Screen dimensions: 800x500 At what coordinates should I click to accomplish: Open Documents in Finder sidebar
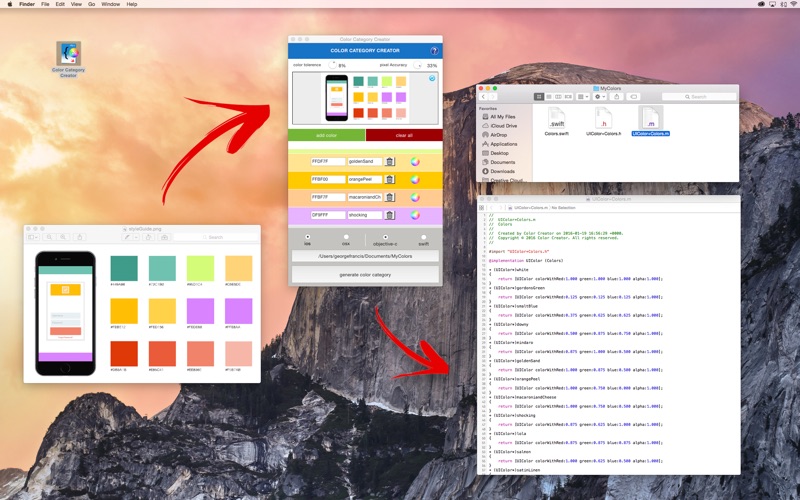click(498, 162)
